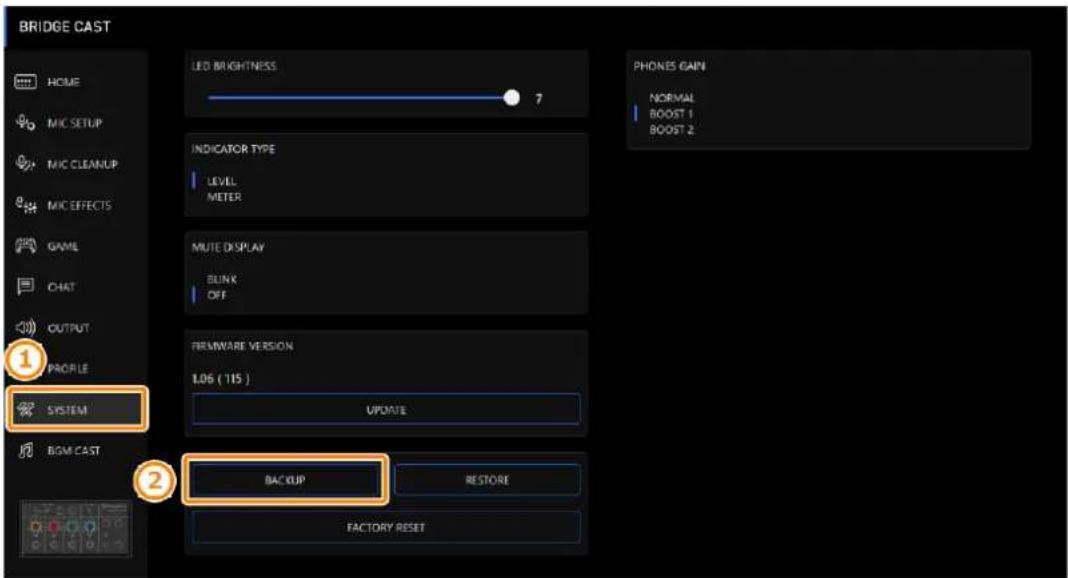The width and height of the screenshot is (1068, 578).
Task: Open the GAME menu label
Action: pos(63,246)
